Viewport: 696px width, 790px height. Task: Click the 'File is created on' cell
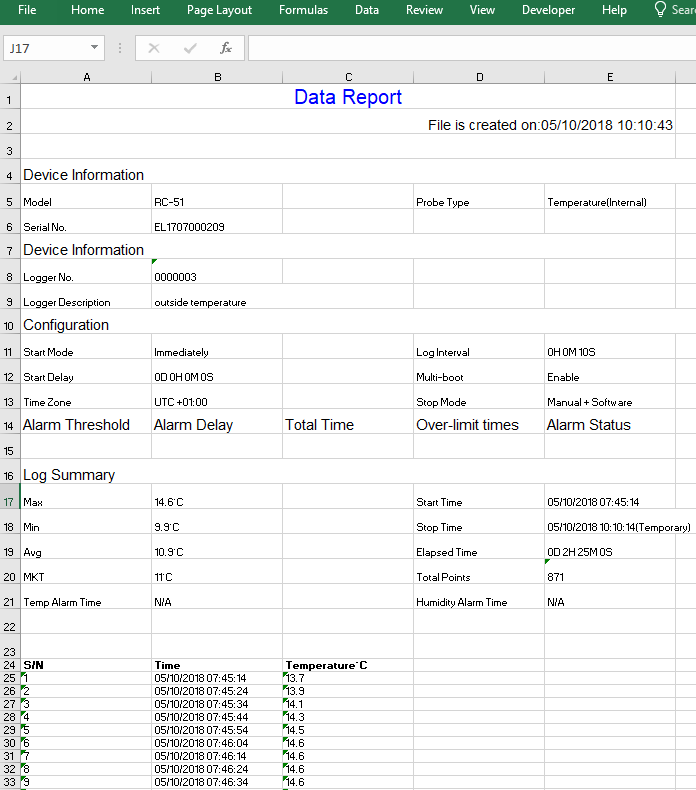coord(348,122)
